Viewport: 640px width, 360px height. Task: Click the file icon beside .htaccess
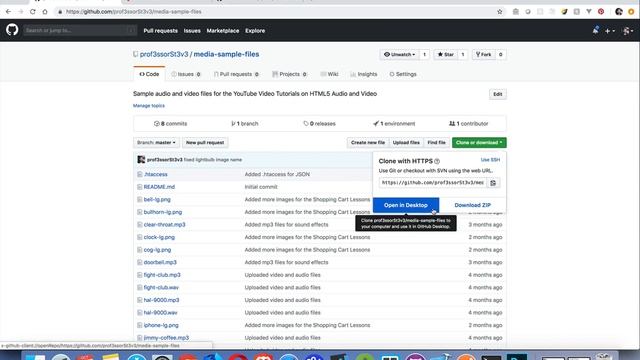140,174
